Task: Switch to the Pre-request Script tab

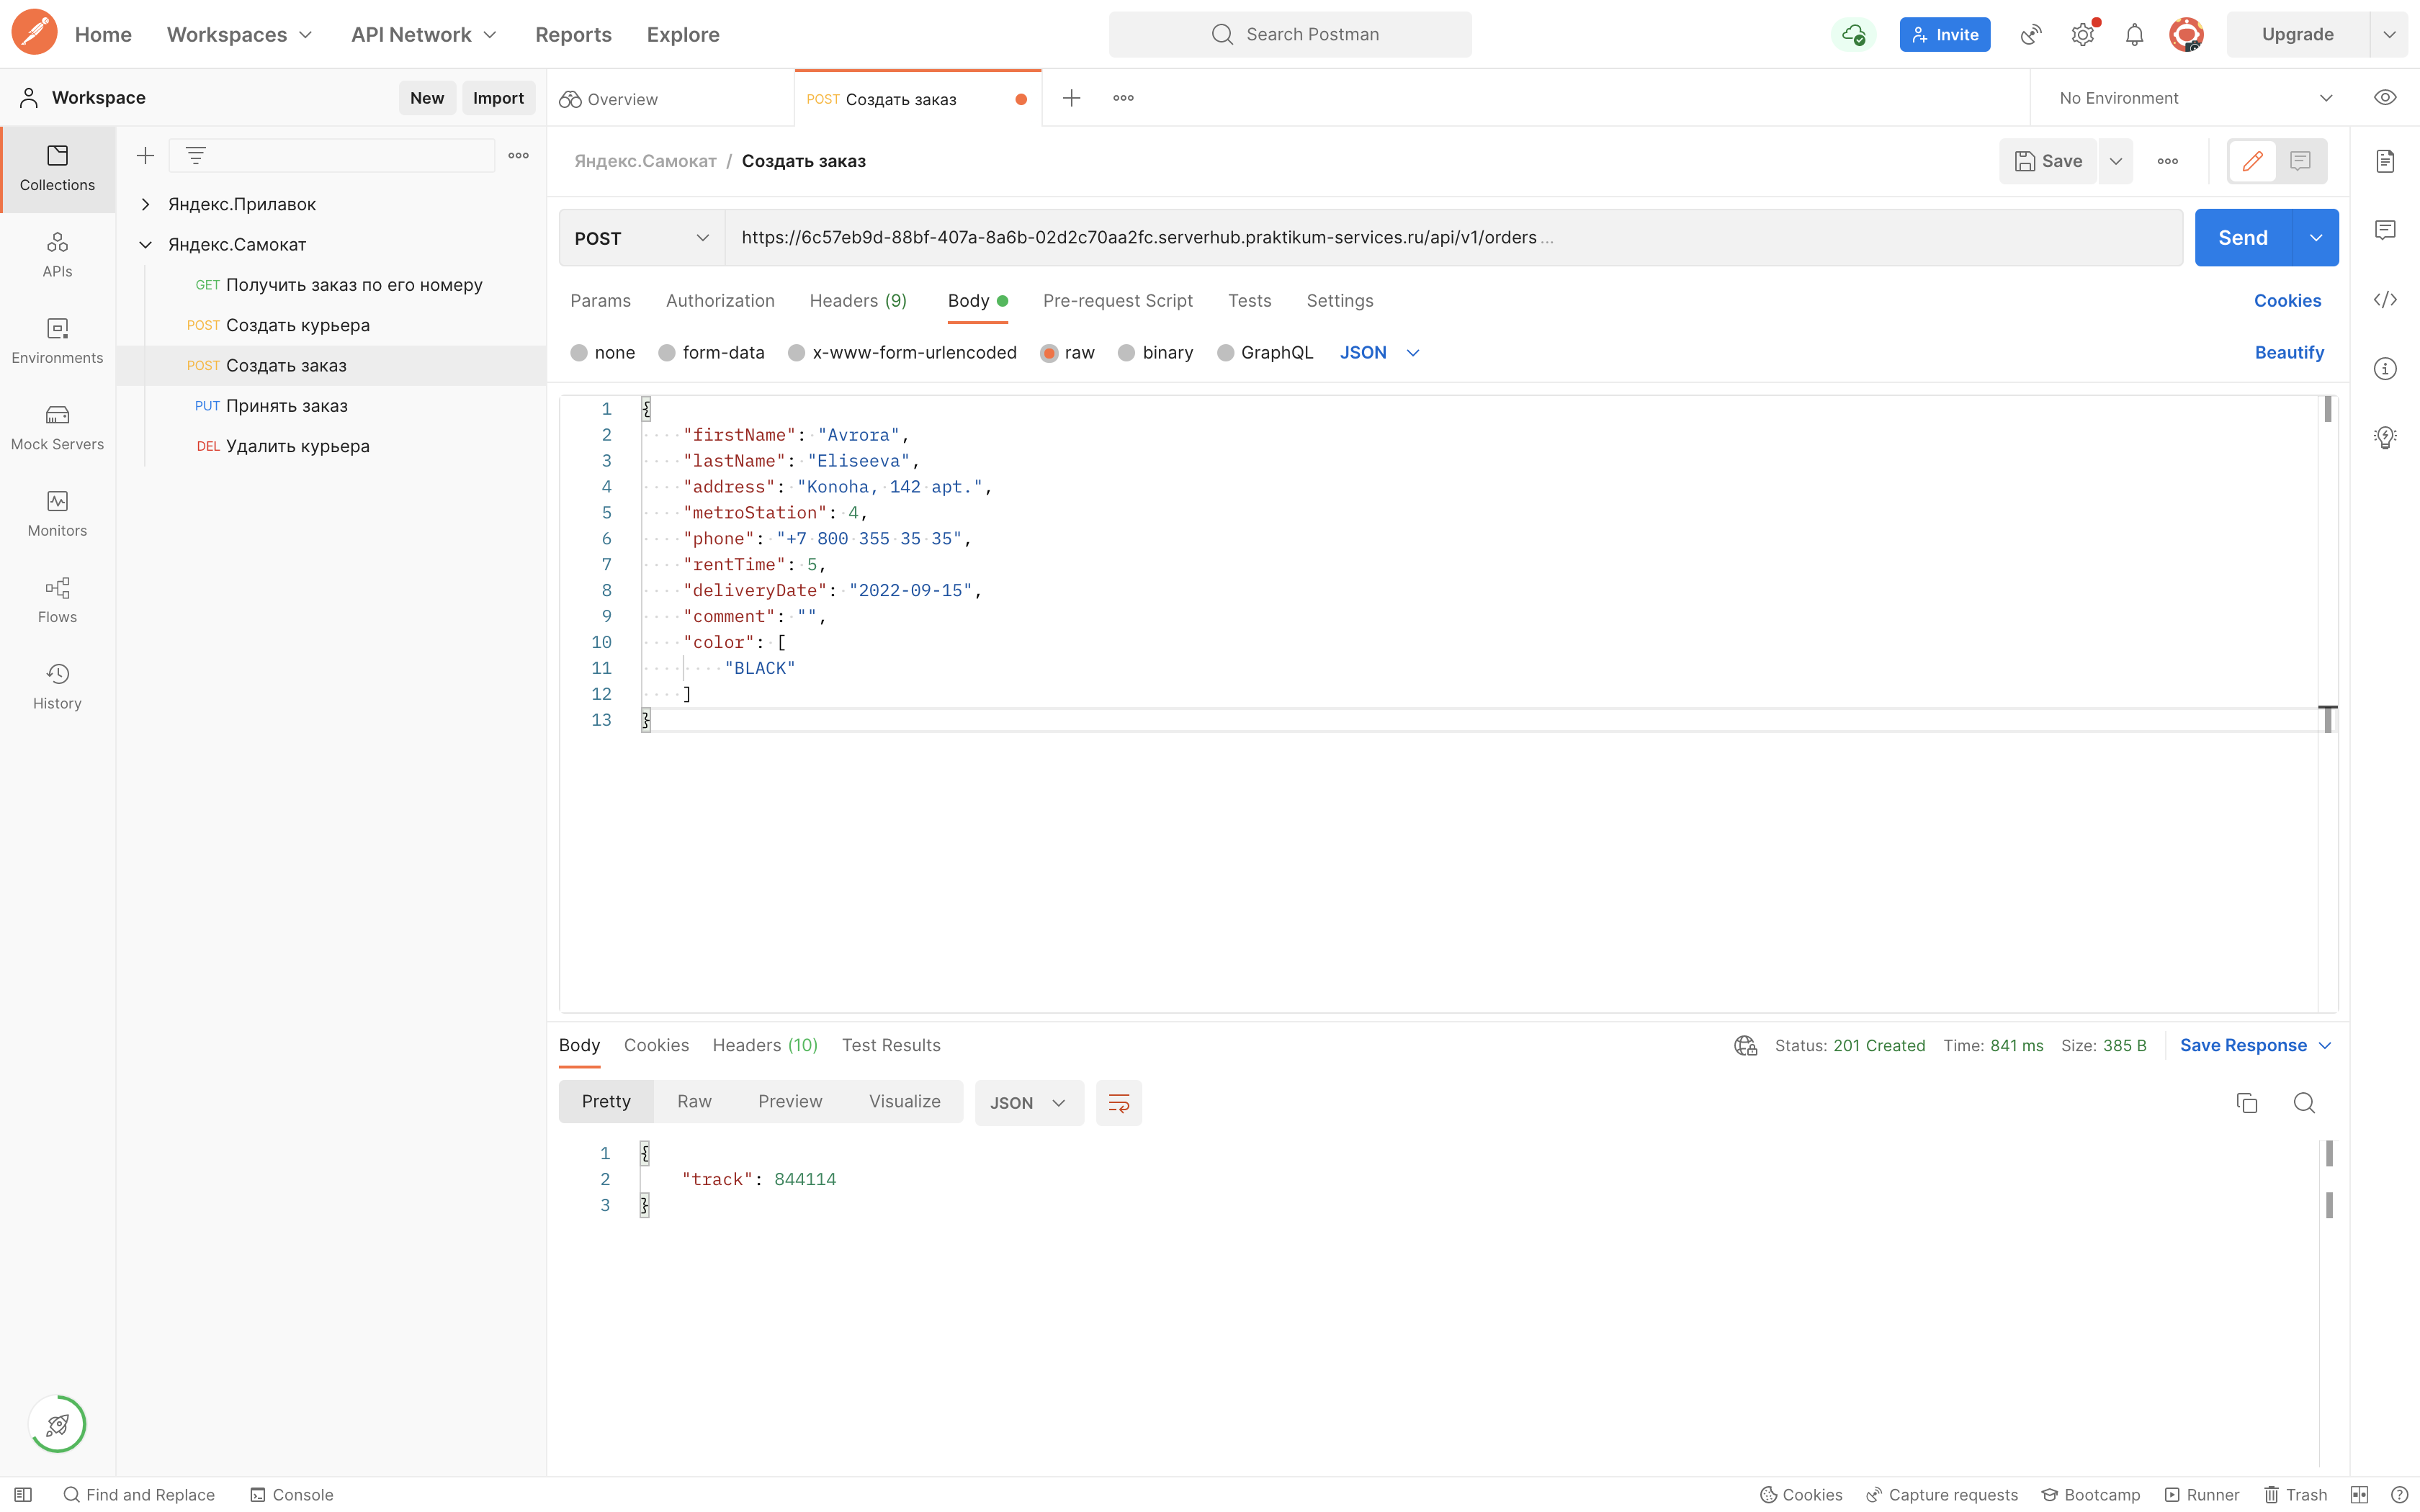Action: click(x=1118, y=300)
